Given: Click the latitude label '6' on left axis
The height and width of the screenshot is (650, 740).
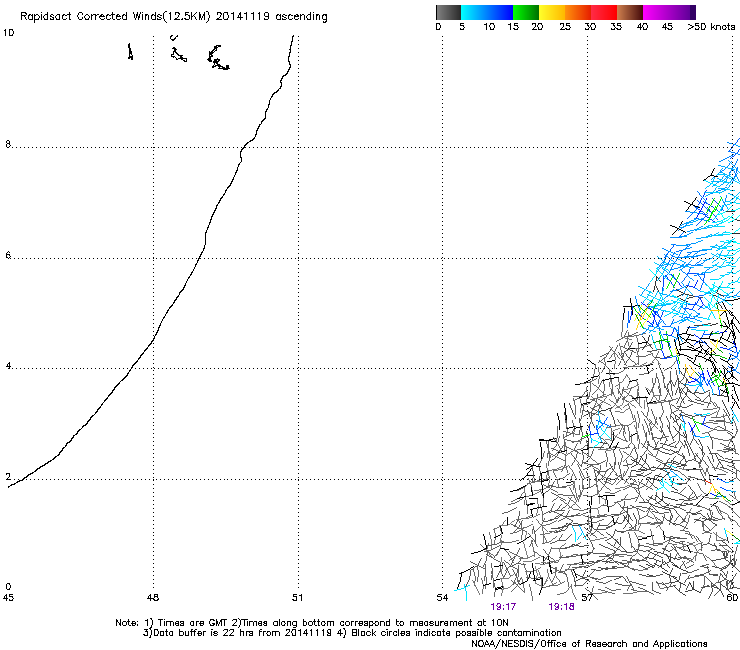Looking at the screenshot, I should [8, 255].
